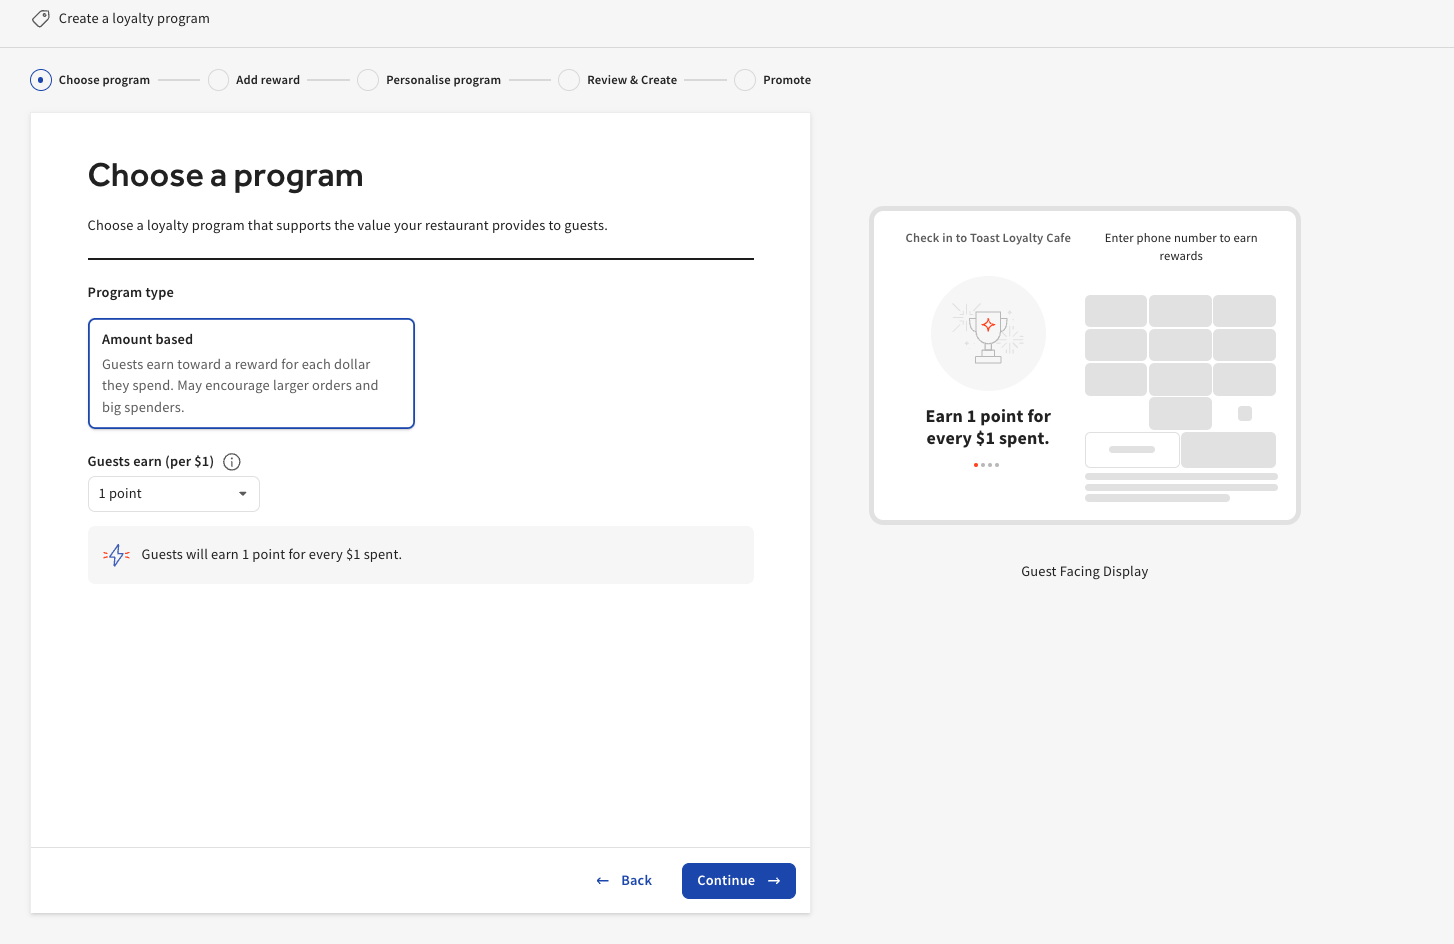
Task: Click the Promote step circle
Action: click(x=744, y=79)
